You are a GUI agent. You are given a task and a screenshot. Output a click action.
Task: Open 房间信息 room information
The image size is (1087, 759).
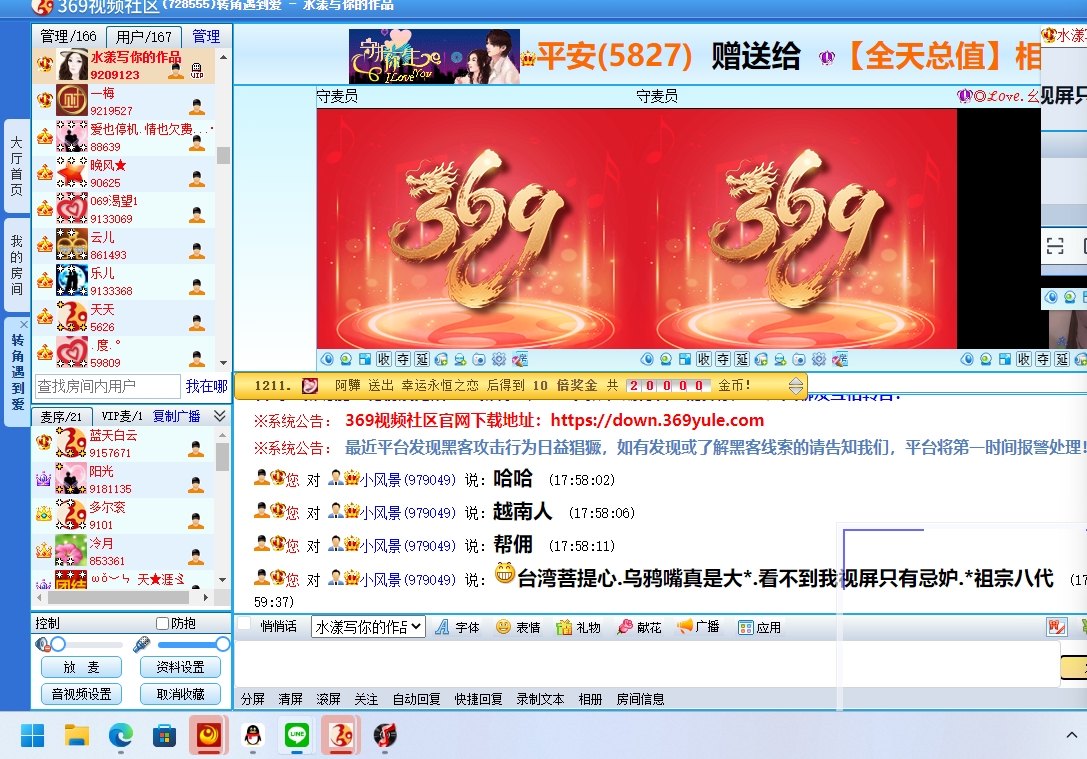click(640, 699)
